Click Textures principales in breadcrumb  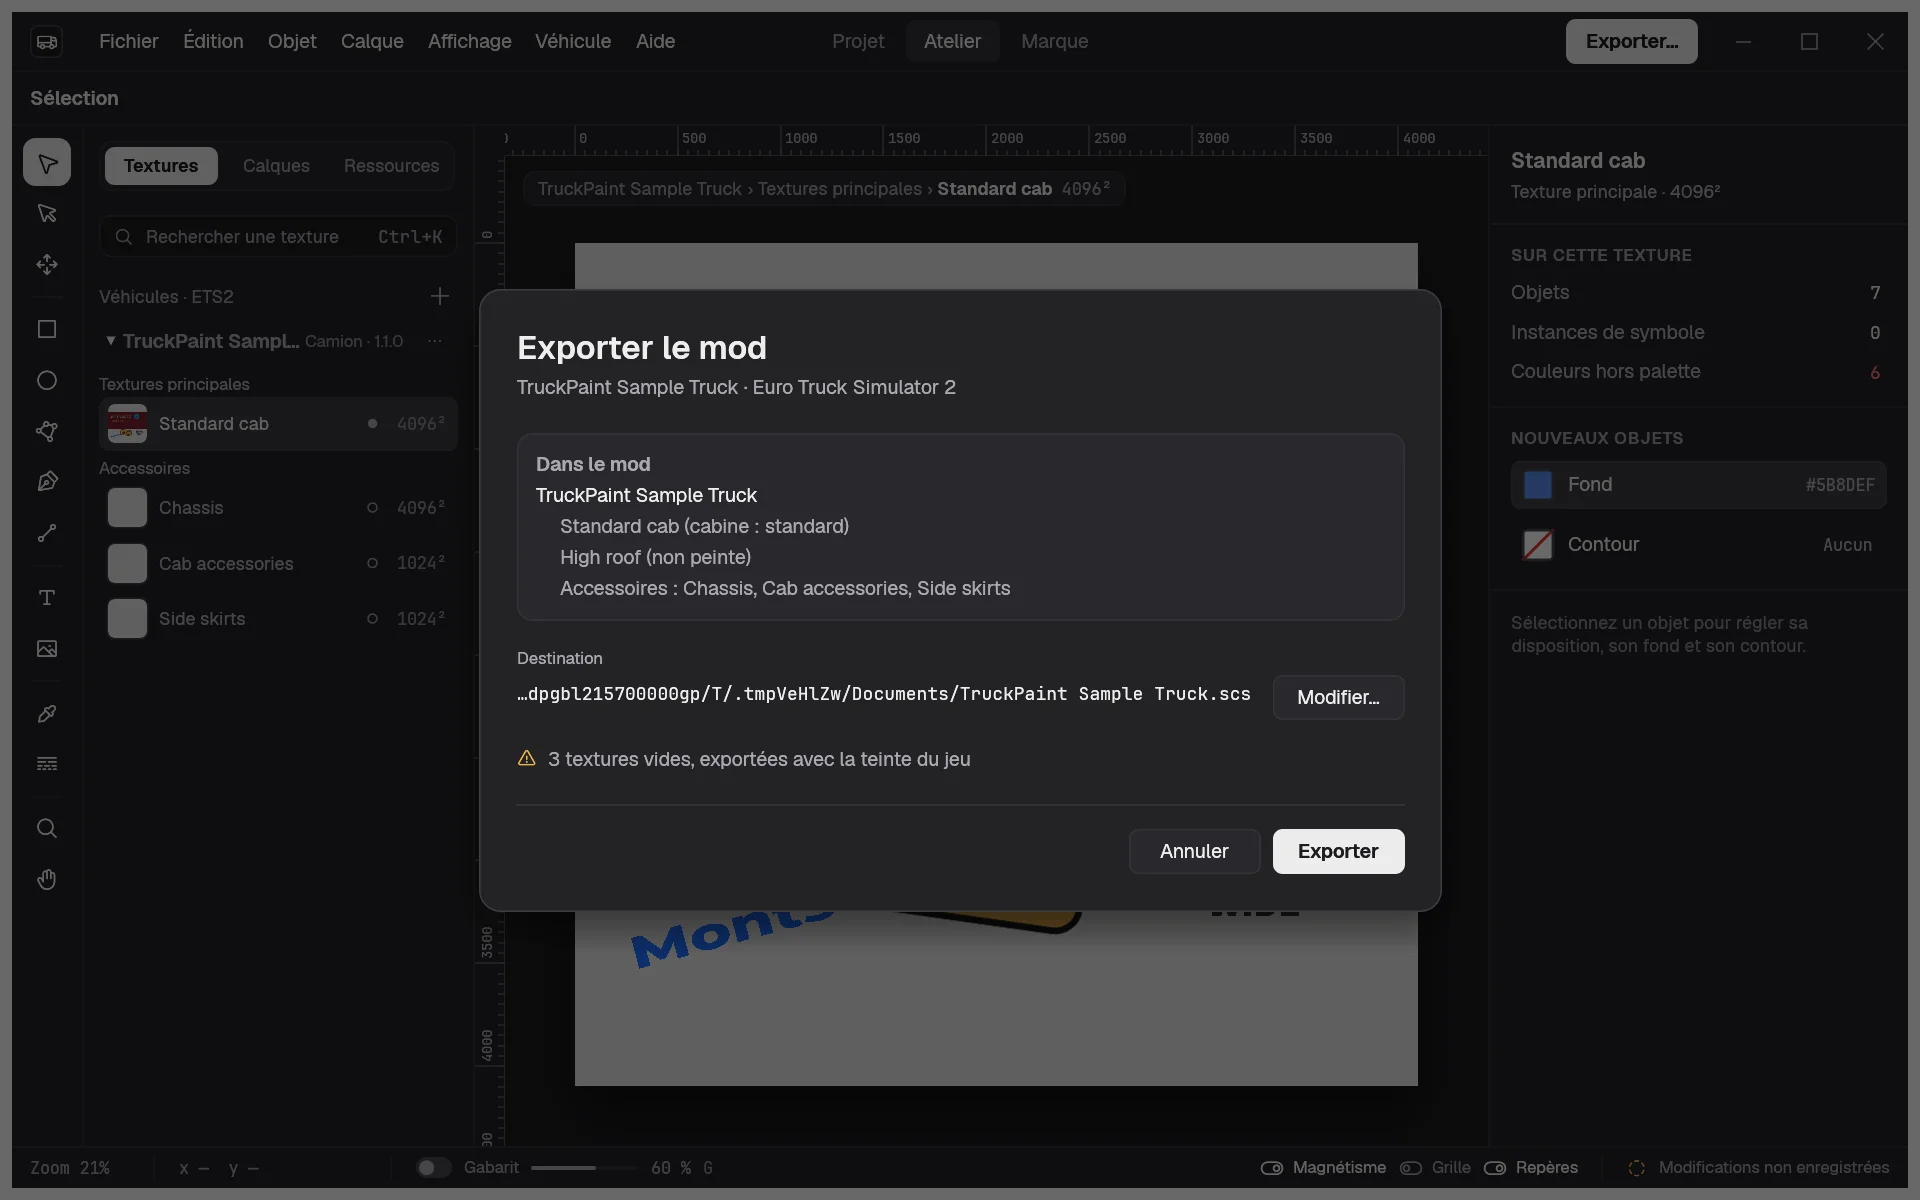pyautogui.click(x=840, y=189)
